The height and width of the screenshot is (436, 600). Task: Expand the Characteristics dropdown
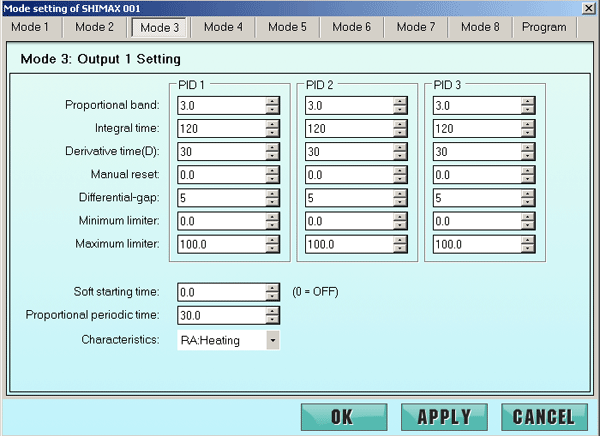pos(272,341)
